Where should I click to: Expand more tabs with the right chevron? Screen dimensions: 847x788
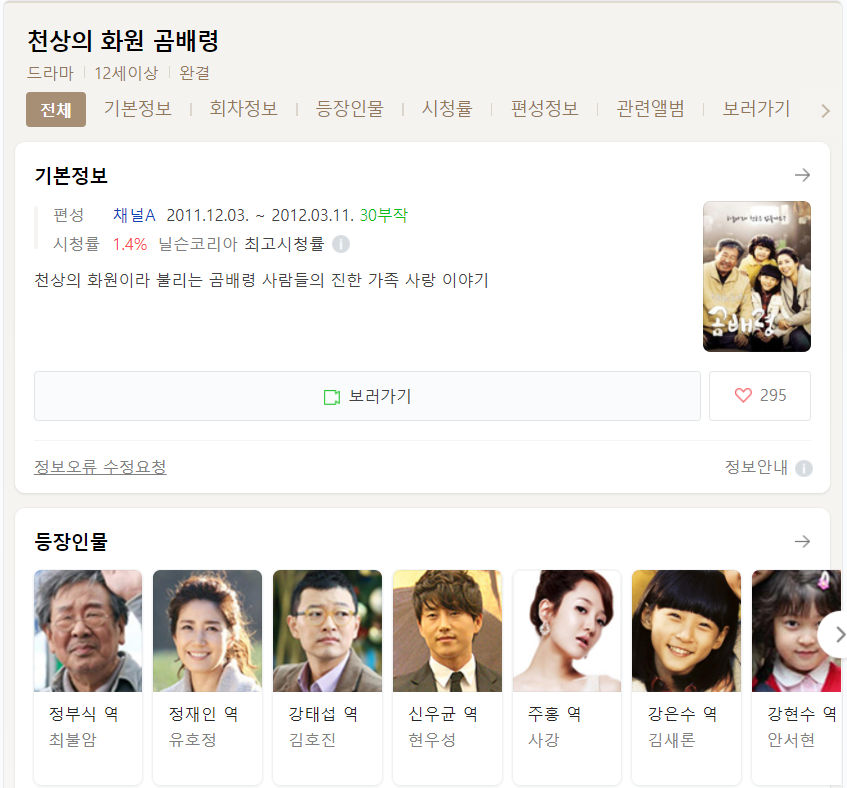click(825, 111)
